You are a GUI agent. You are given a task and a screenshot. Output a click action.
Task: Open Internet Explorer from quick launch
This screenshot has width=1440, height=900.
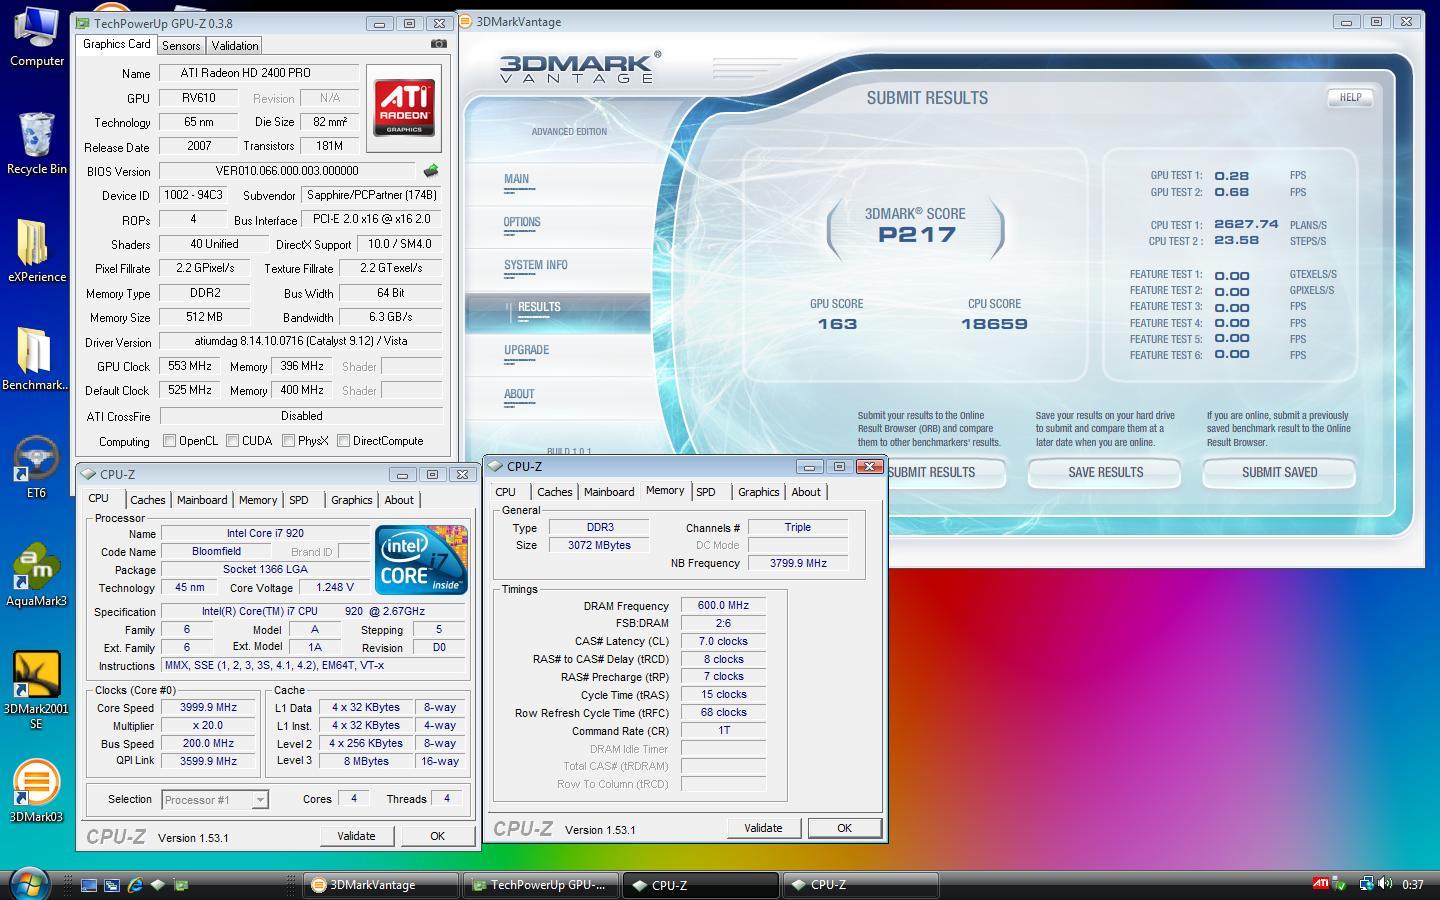point(135,885)
